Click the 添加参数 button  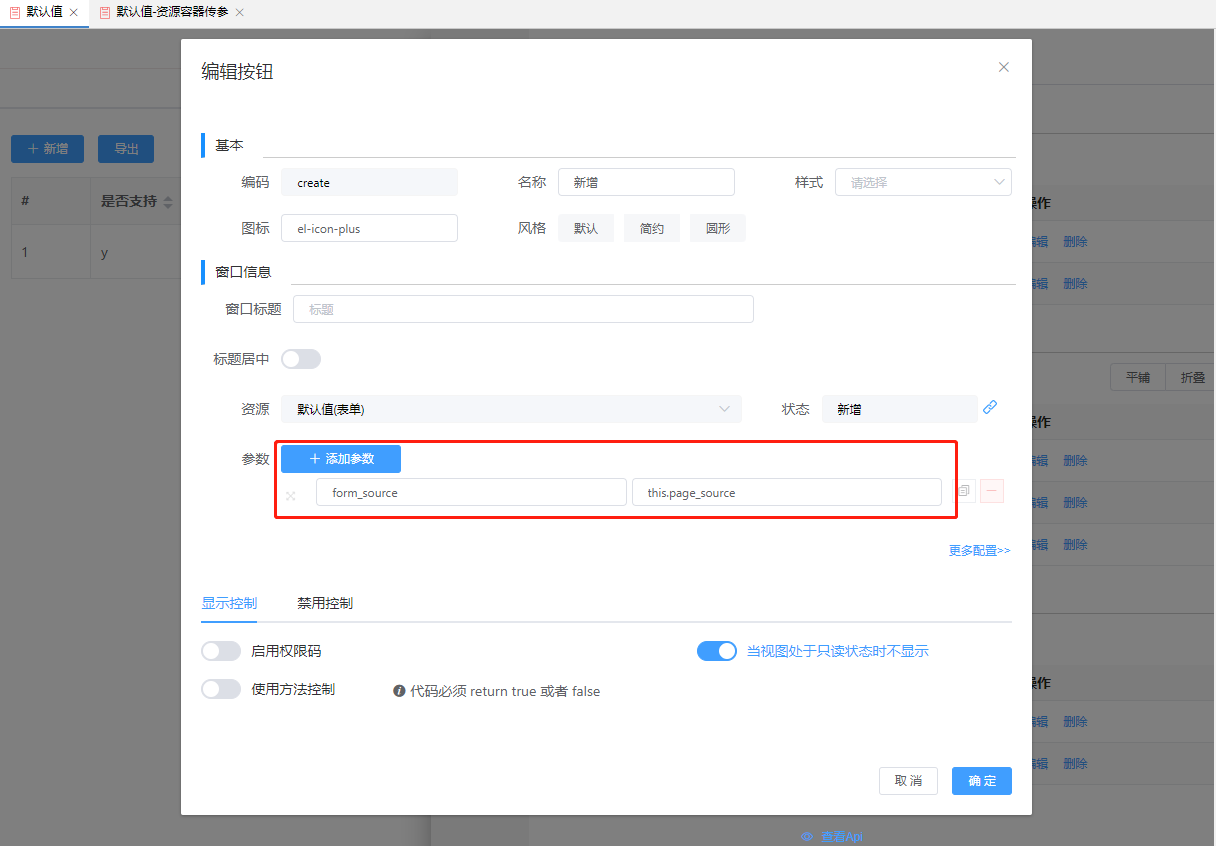(341, 459)
